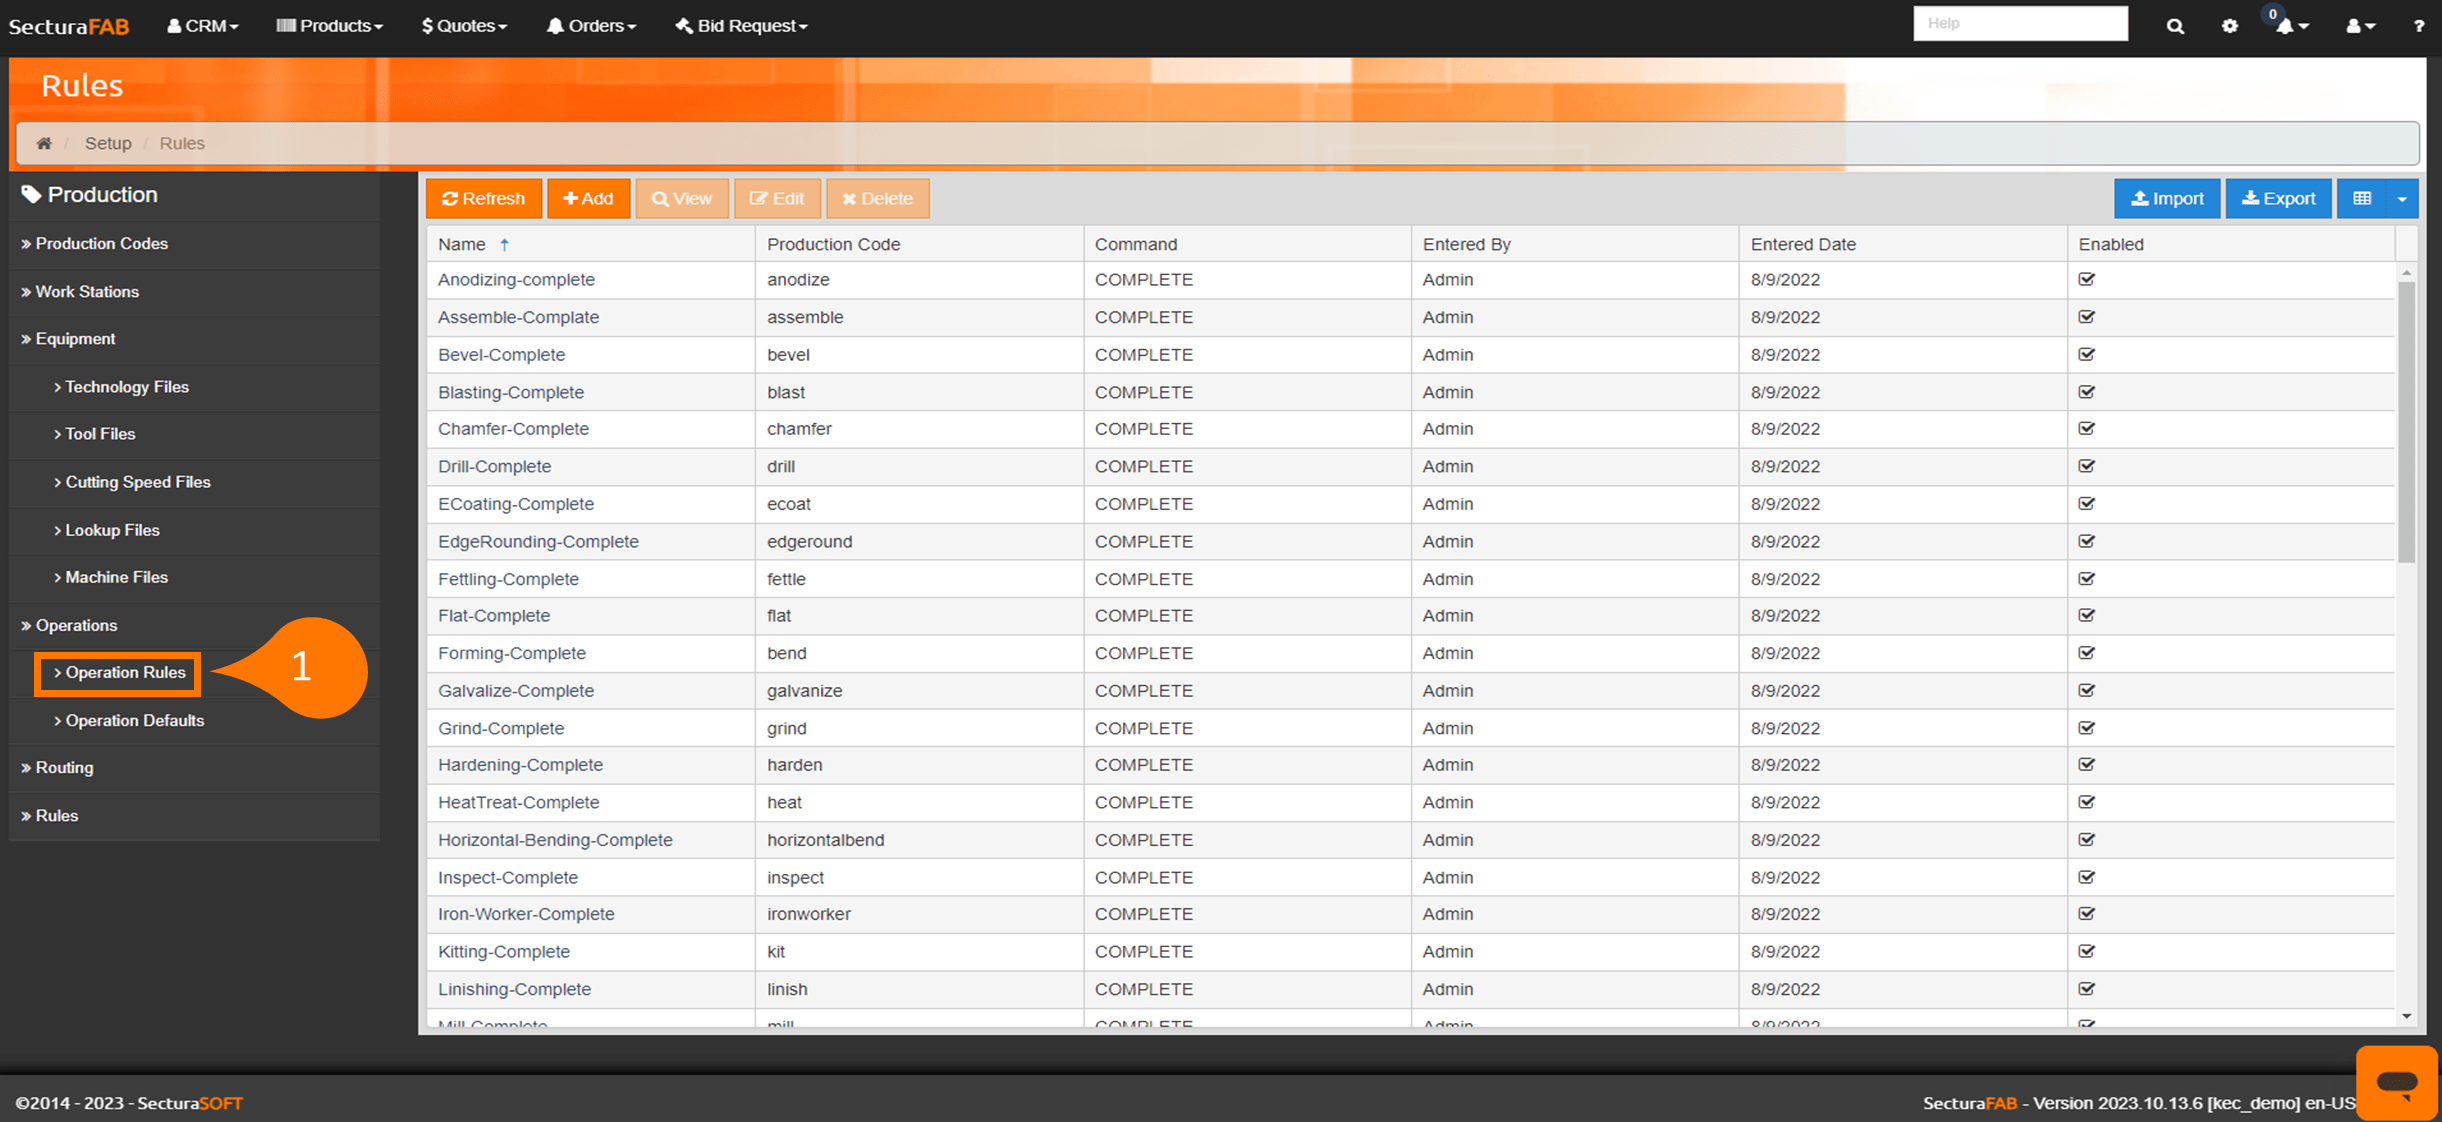Toggle Enabled on the Kitting-Complete row

coord(2087,951)
